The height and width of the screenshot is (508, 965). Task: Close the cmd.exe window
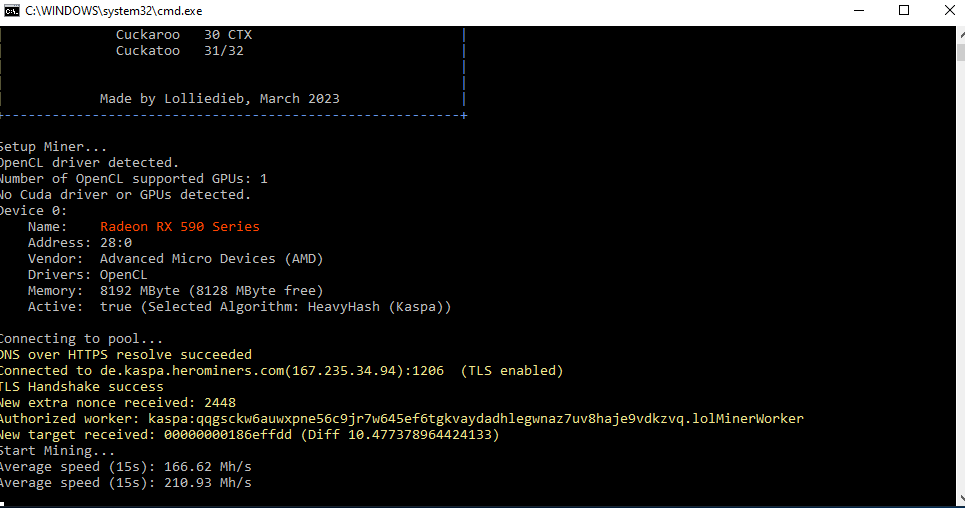(x=948, y=10)
